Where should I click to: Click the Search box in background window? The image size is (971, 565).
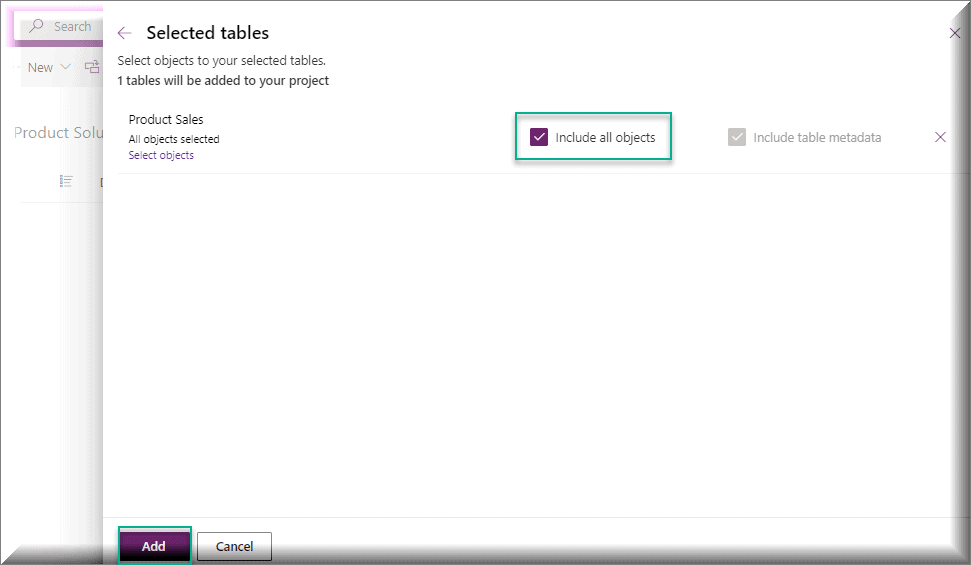[x=61, y=27]
